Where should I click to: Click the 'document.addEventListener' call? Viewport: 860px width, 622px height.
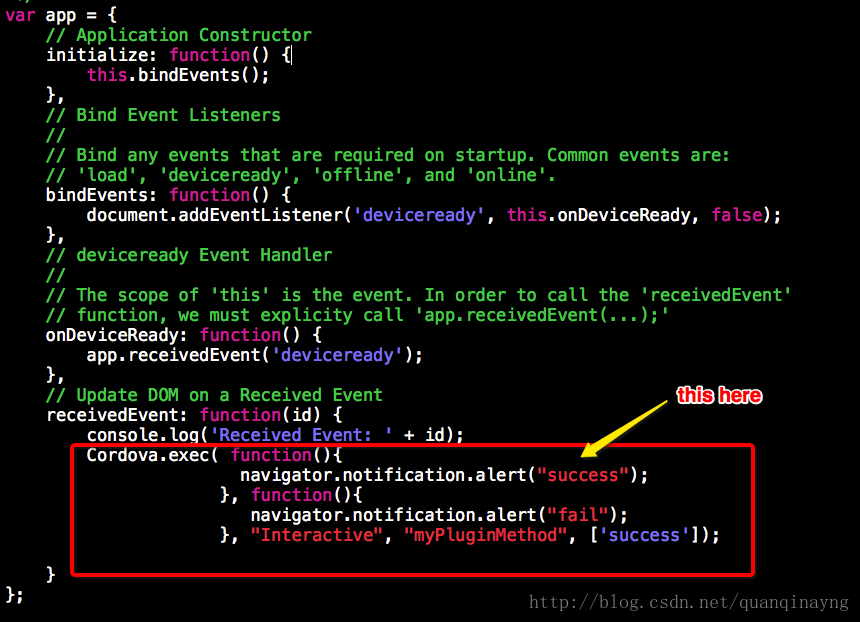coord(434,215)
